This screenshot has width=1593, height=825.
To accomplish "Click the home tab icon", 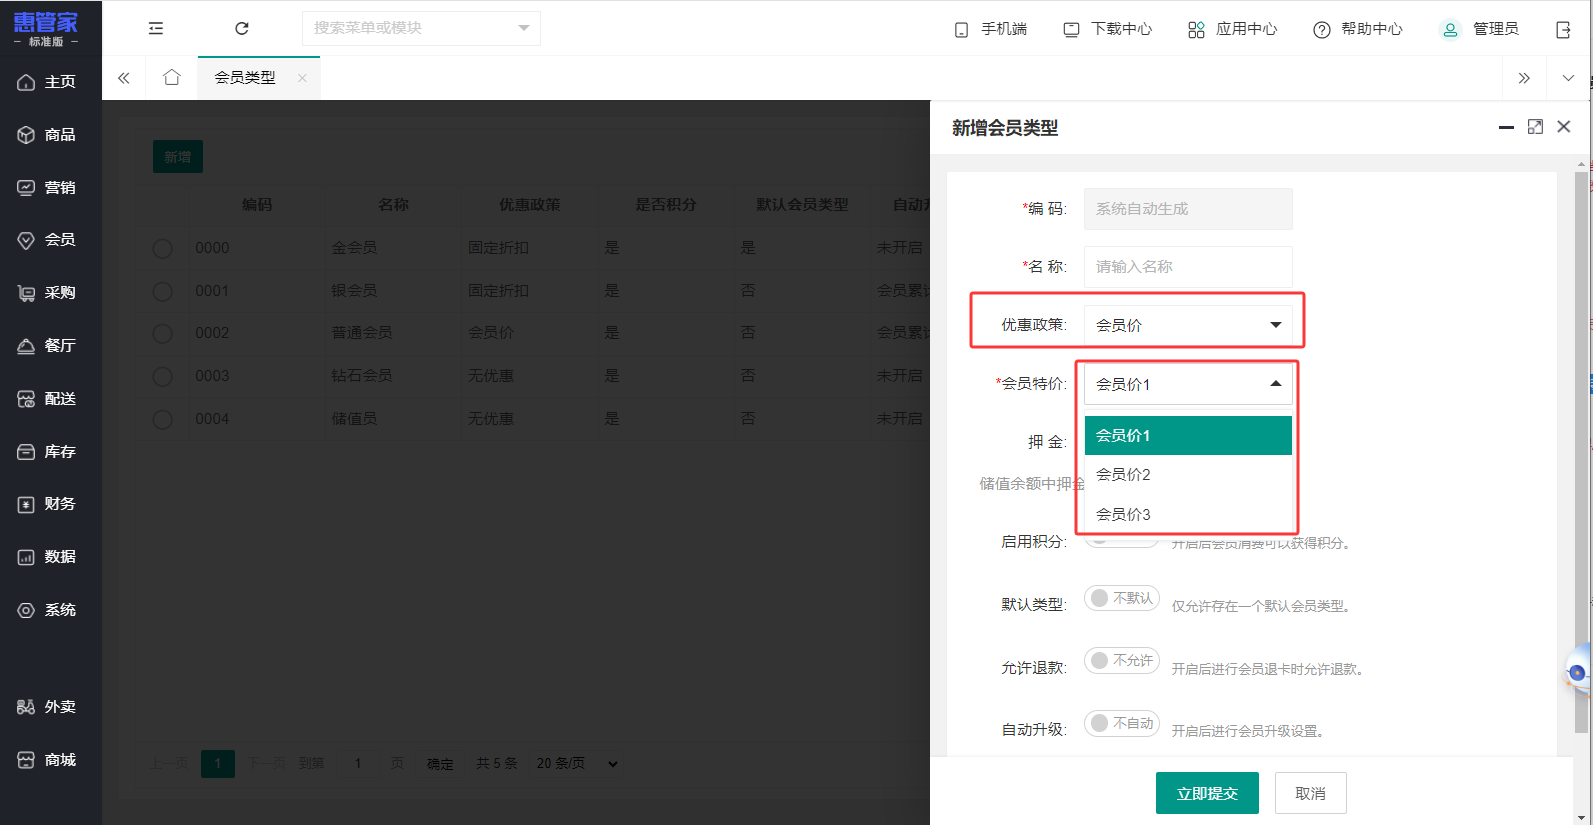I will 172,77.
